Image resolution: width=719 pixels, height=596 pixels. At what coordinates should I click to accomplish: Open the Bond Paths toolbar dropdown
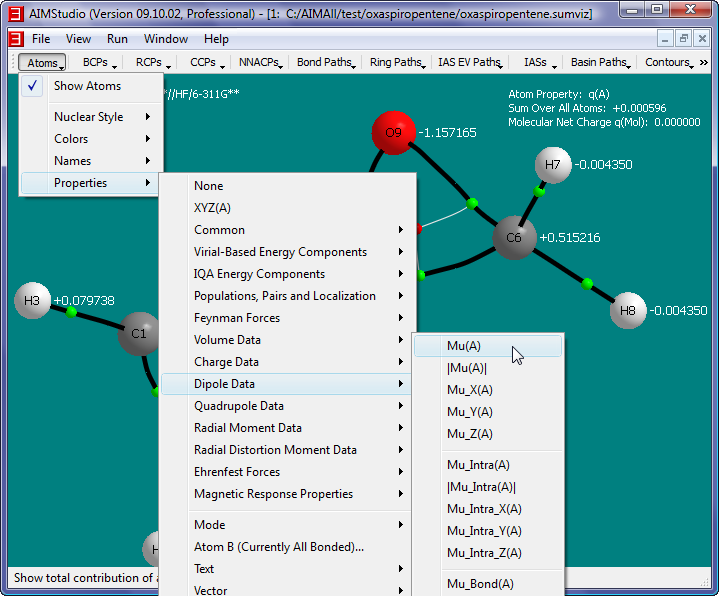pyautogui.click(x=326, y=62)
